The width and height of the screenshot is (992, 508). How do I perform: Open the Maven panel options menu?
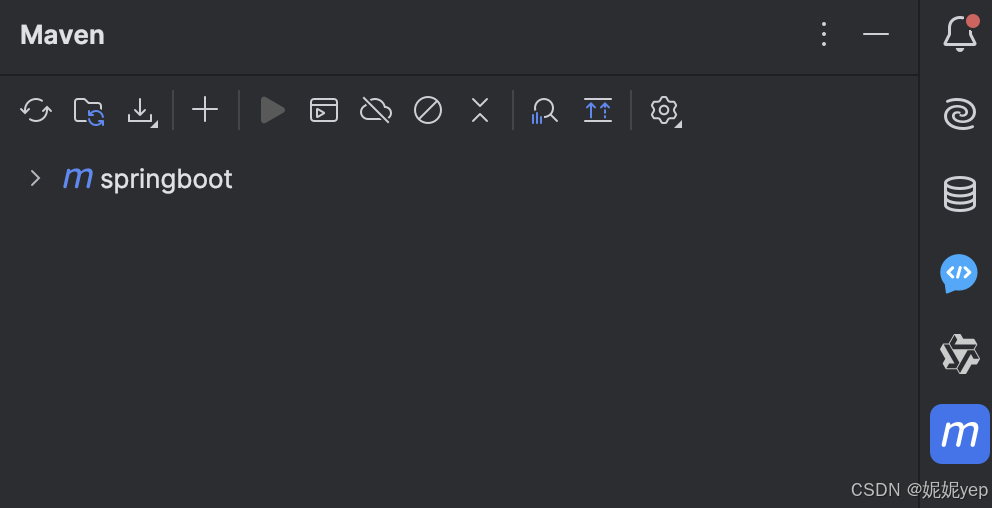coord(824,34)
